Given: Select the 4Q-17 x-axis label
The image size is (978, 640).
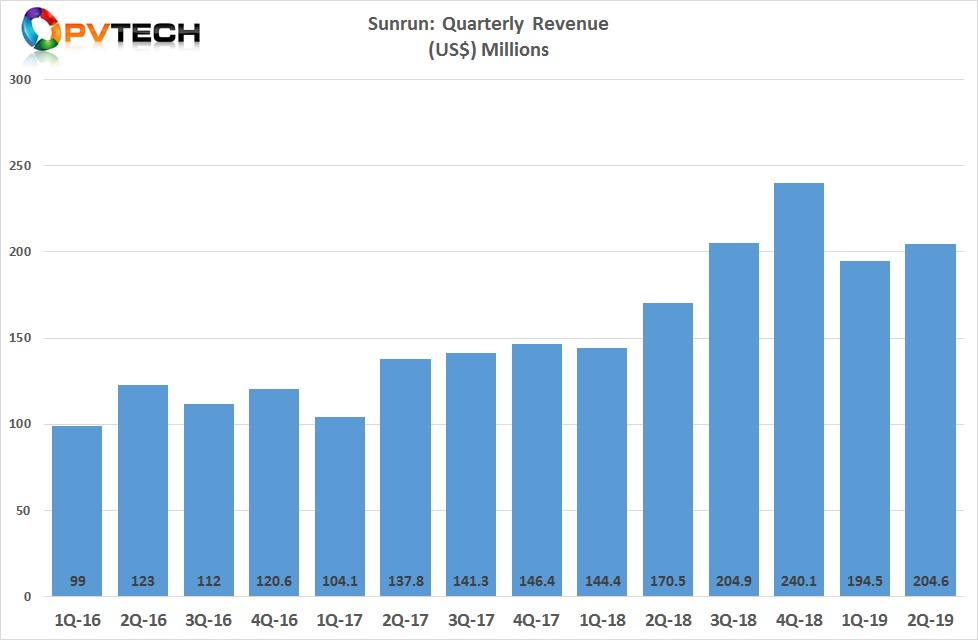Looking at the screenshot, I should click(x=536, y=620).
